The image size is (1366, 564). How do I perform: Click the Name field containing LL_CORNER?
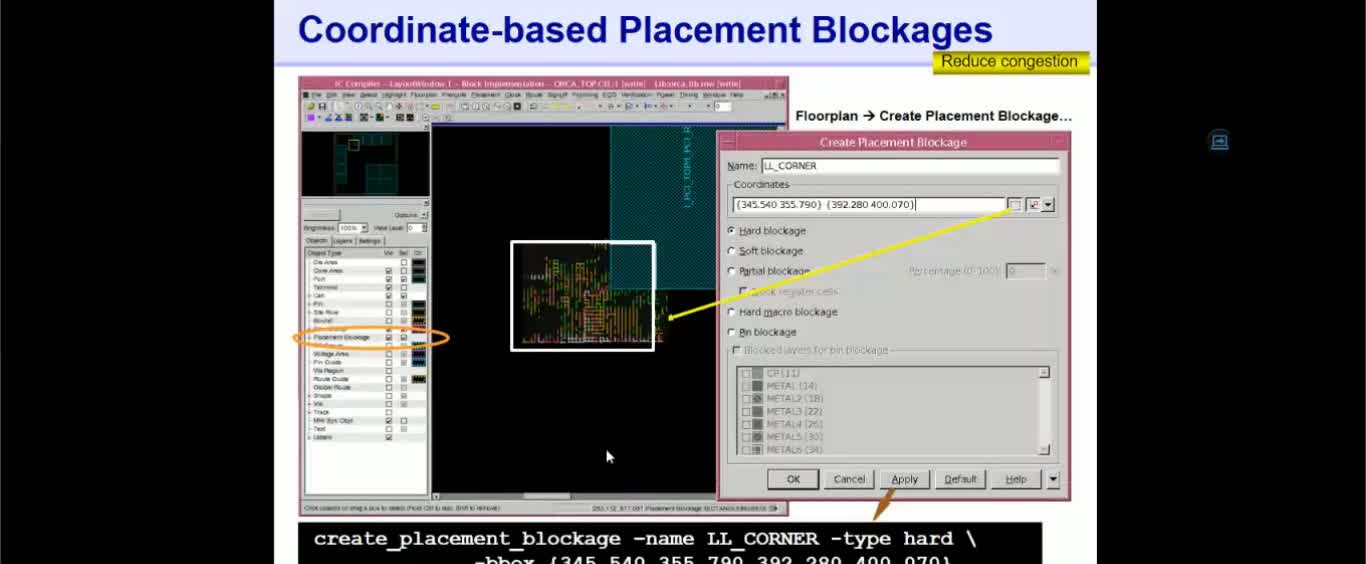point(910,166)
